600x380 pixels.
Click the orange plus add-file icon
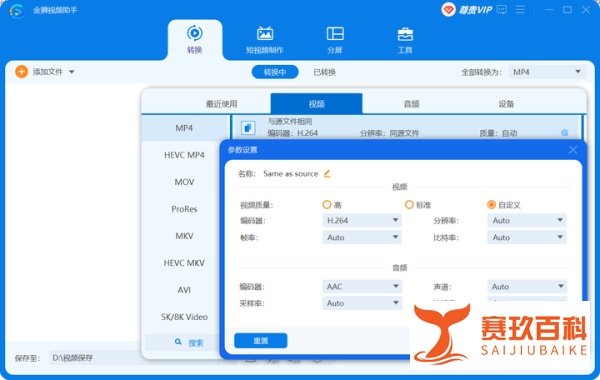tap(21, 72)
